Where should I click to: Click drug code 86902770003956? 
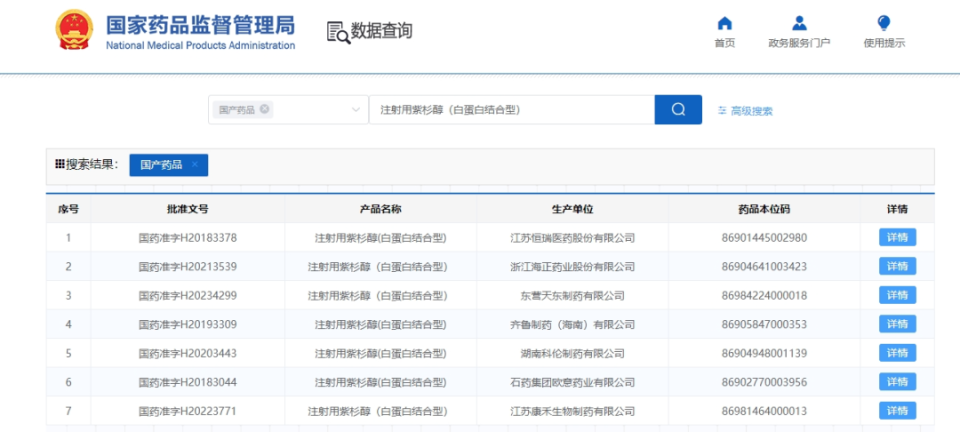pyautogui.click(x=764, y=382)
